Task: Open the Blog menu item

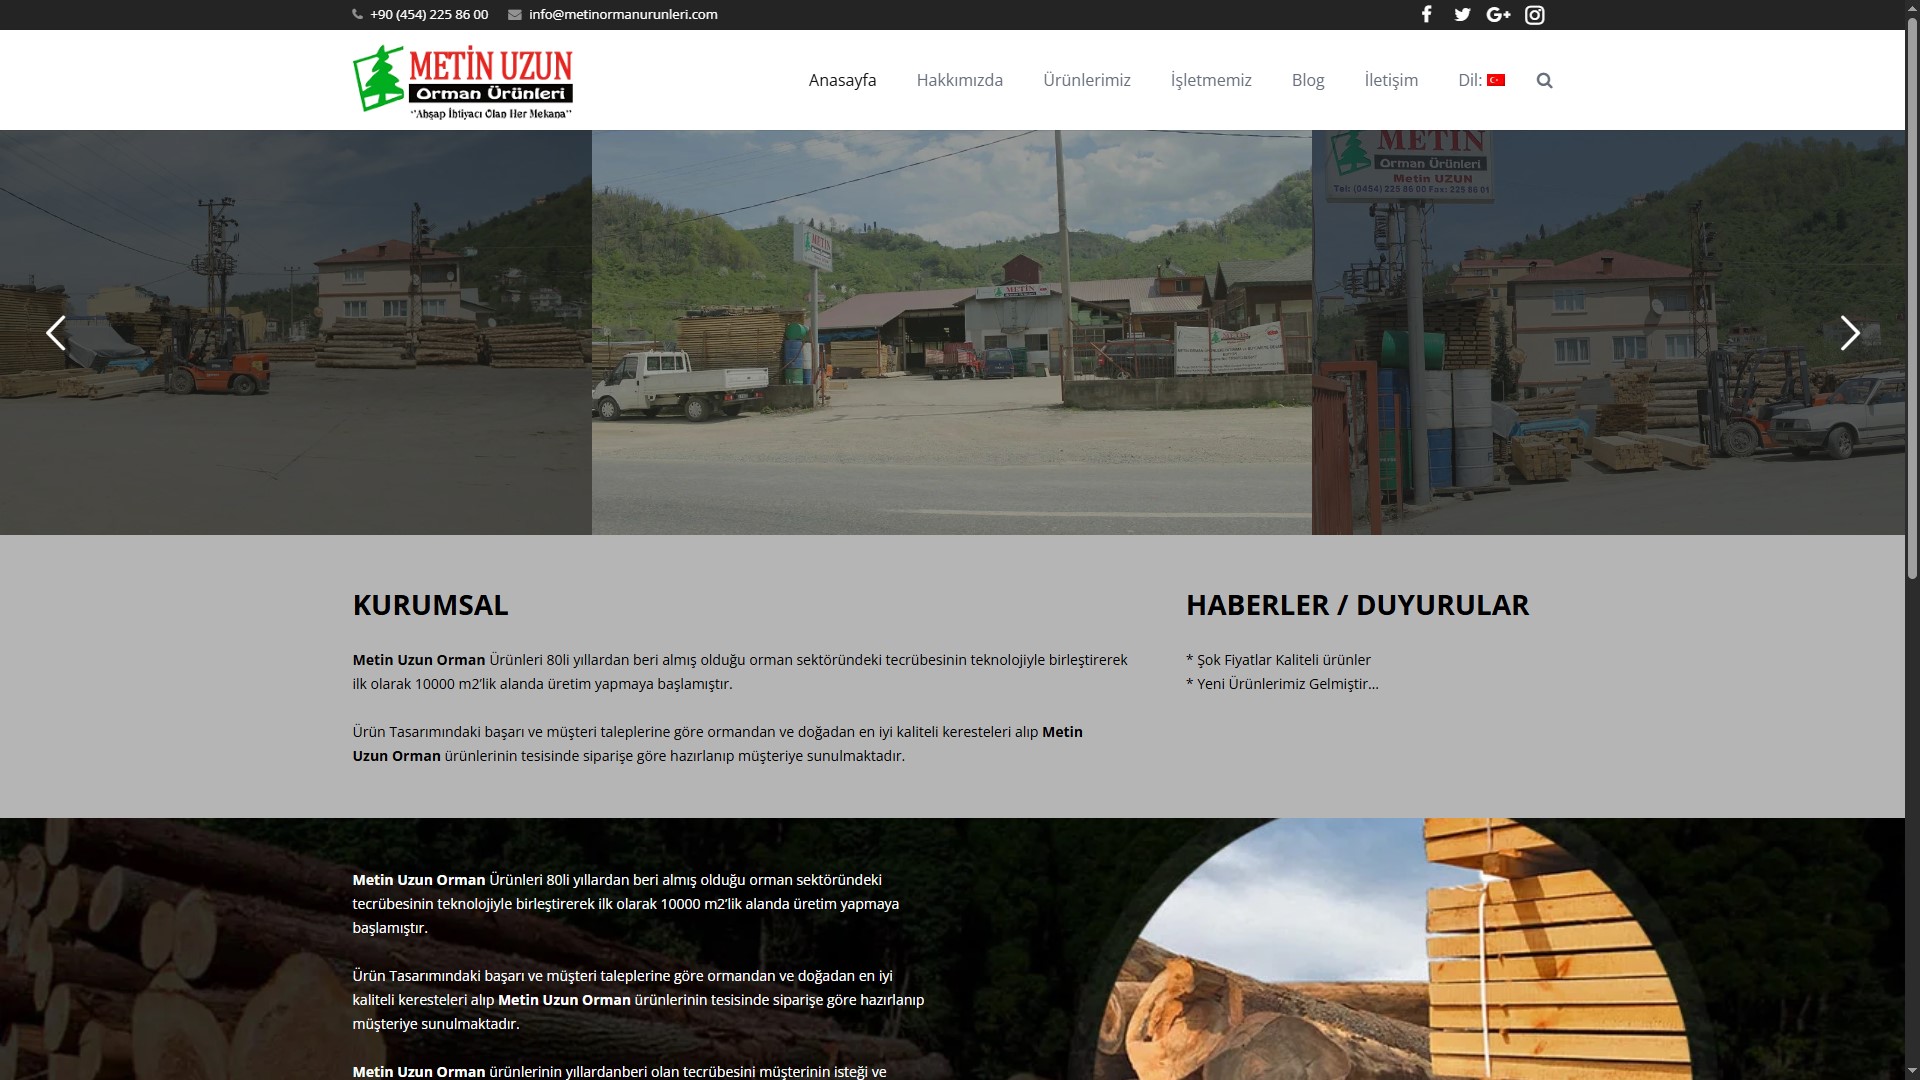Action: [x=1308, y=80]
